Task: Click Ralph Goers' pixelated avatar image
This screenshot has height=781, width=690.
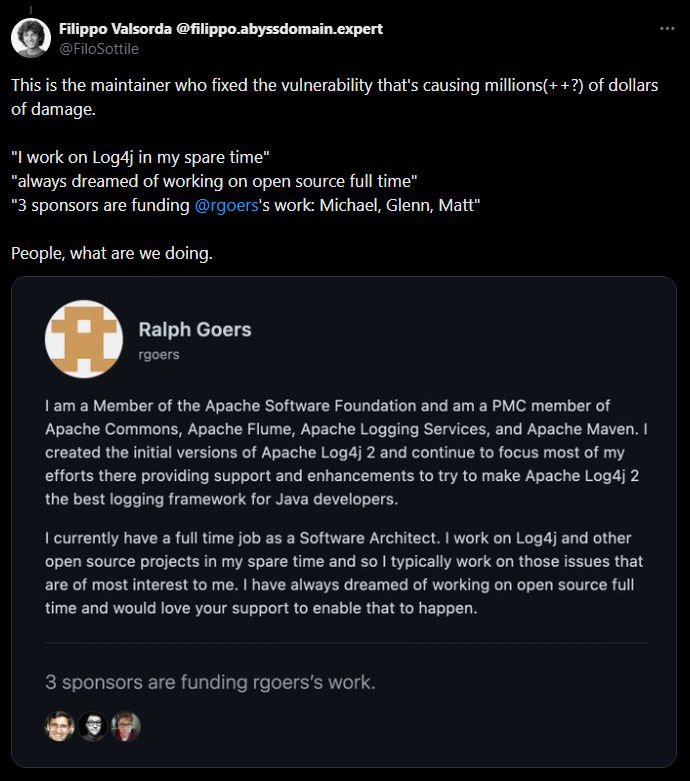Action: coord(84,339)
